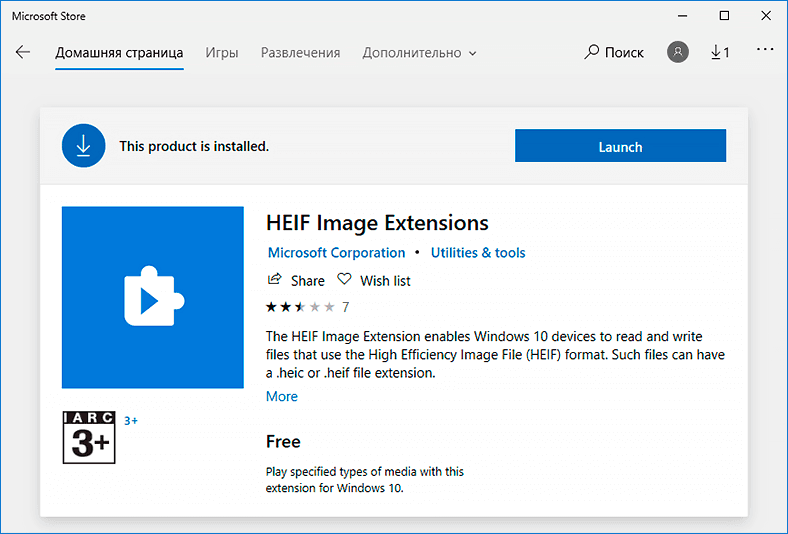
Task: Select the Домашняя страница tab
Action: tap(119, 53)
